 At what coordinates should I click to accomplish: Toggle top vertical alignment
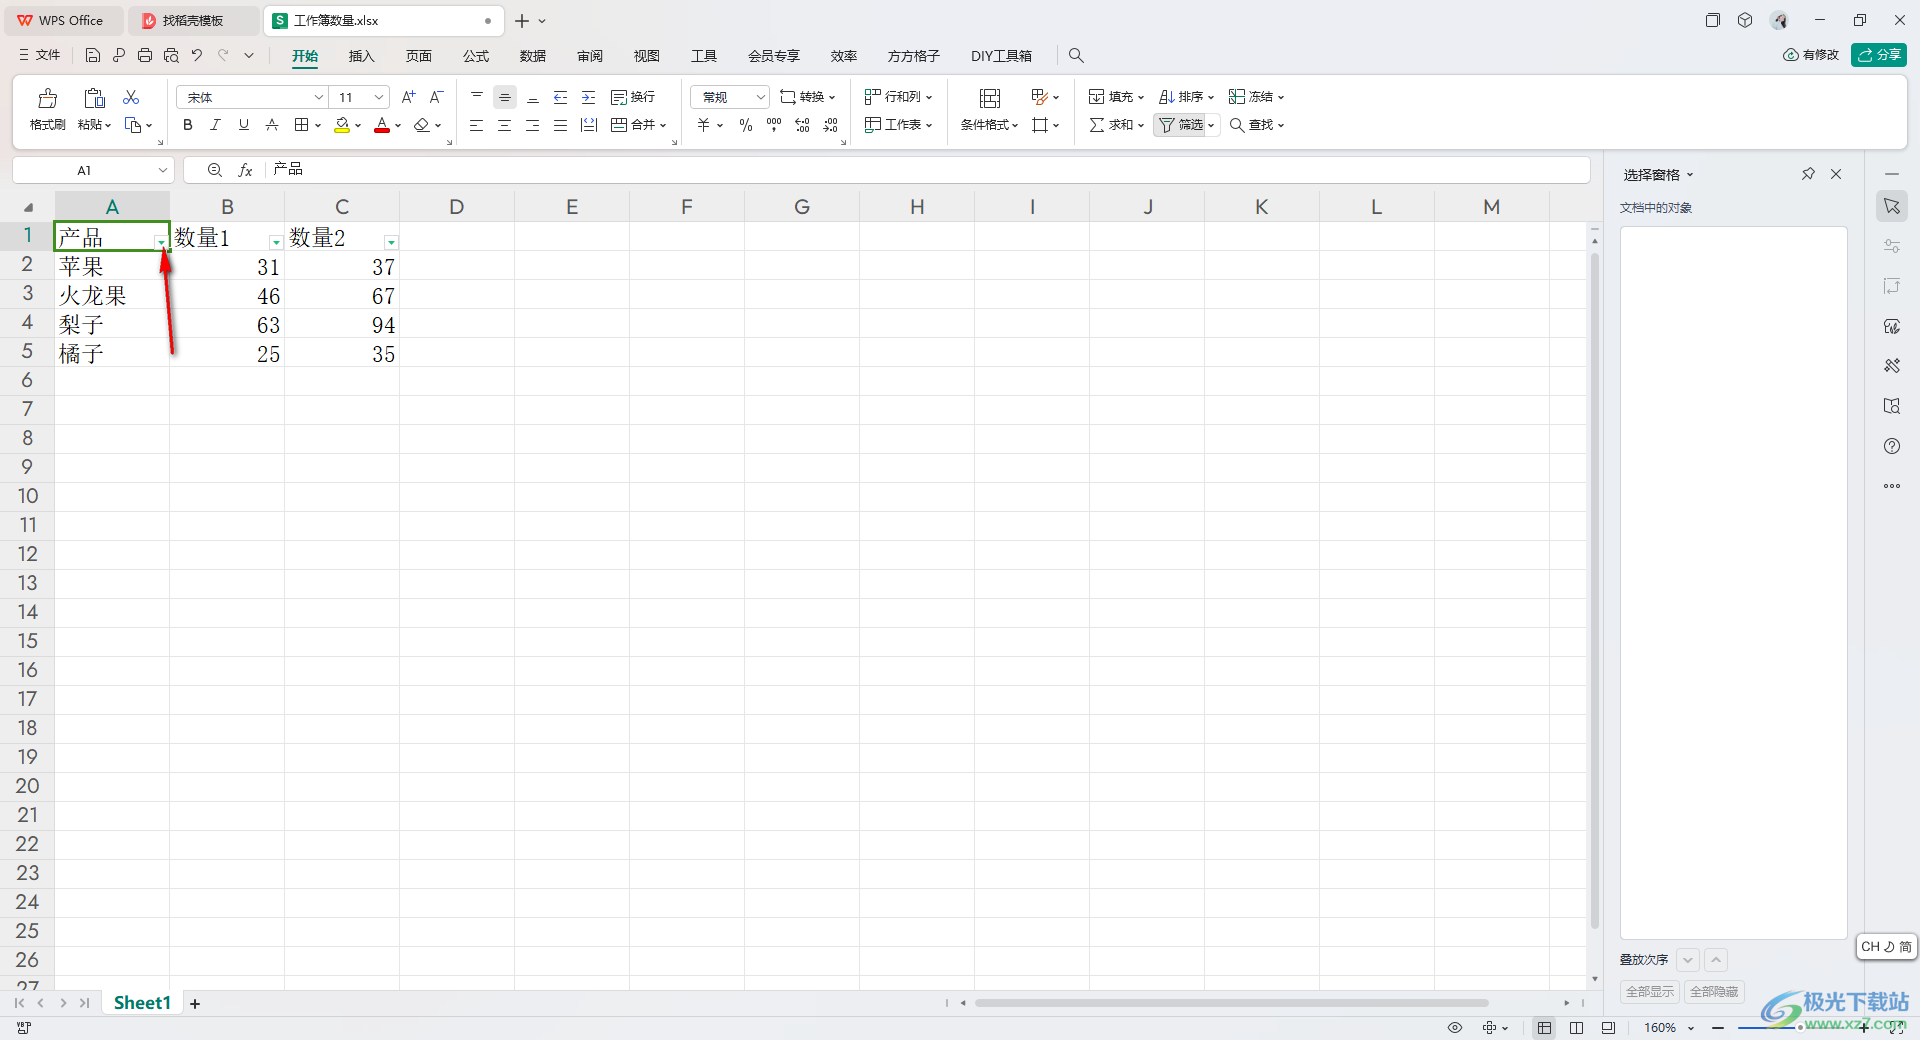pyautogui.click(x=477, y=97)
